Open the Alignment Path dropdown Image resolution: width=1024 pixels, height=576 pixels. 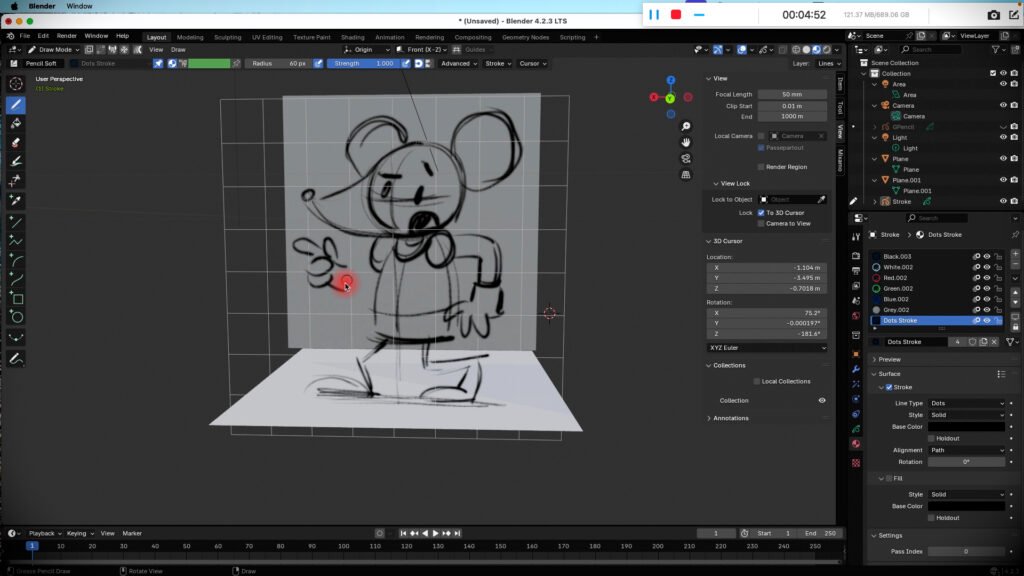[967, 450]
